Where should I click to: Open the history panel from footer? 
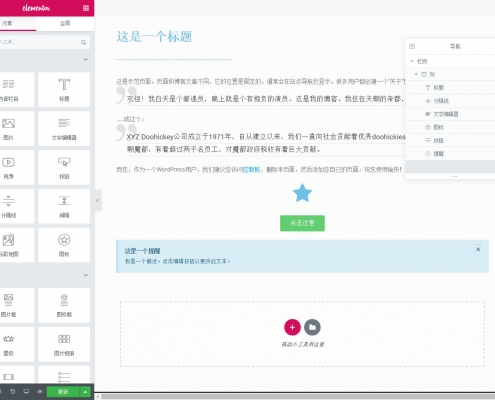click(12, 392)
